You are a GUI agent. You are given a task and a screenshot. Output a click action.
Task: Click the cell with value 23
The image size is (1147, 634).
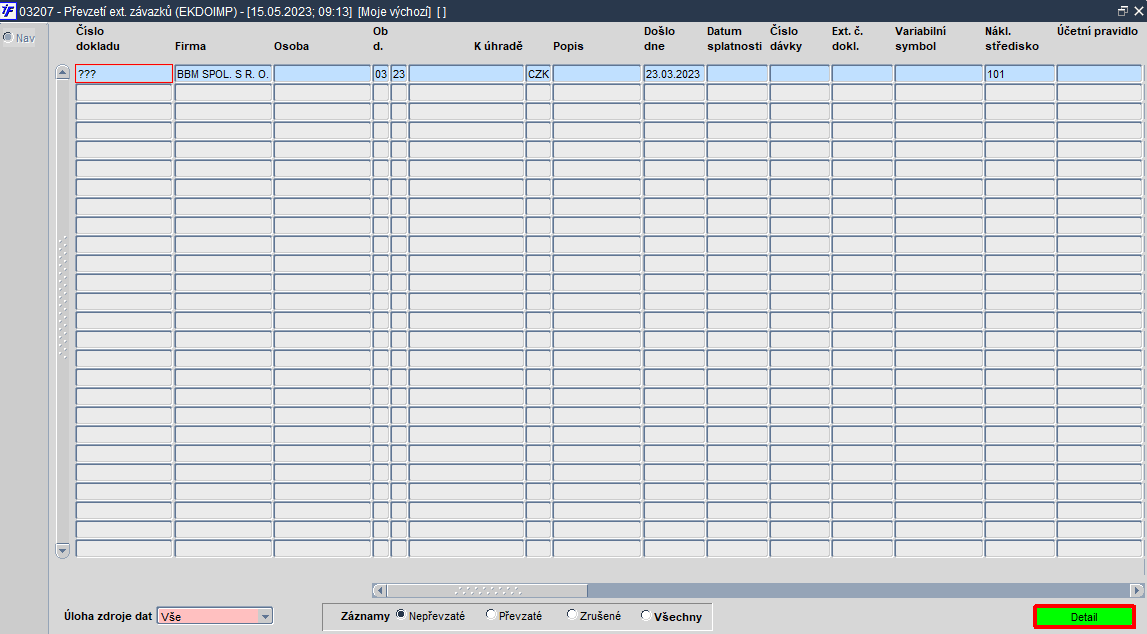coord(399,74)
